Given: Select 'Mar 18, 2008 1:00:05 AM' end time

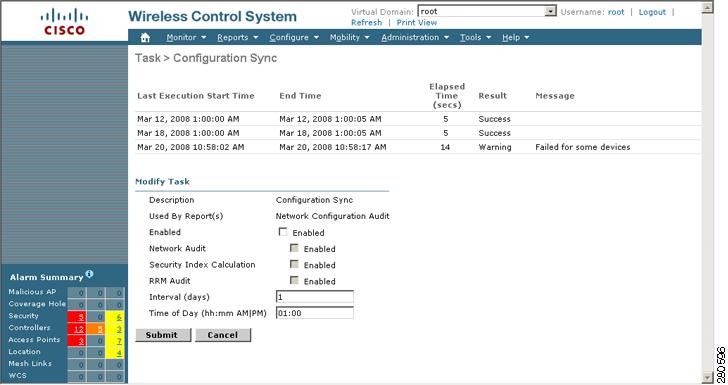Looking at the screenshot, I should (x=330, y=133).
